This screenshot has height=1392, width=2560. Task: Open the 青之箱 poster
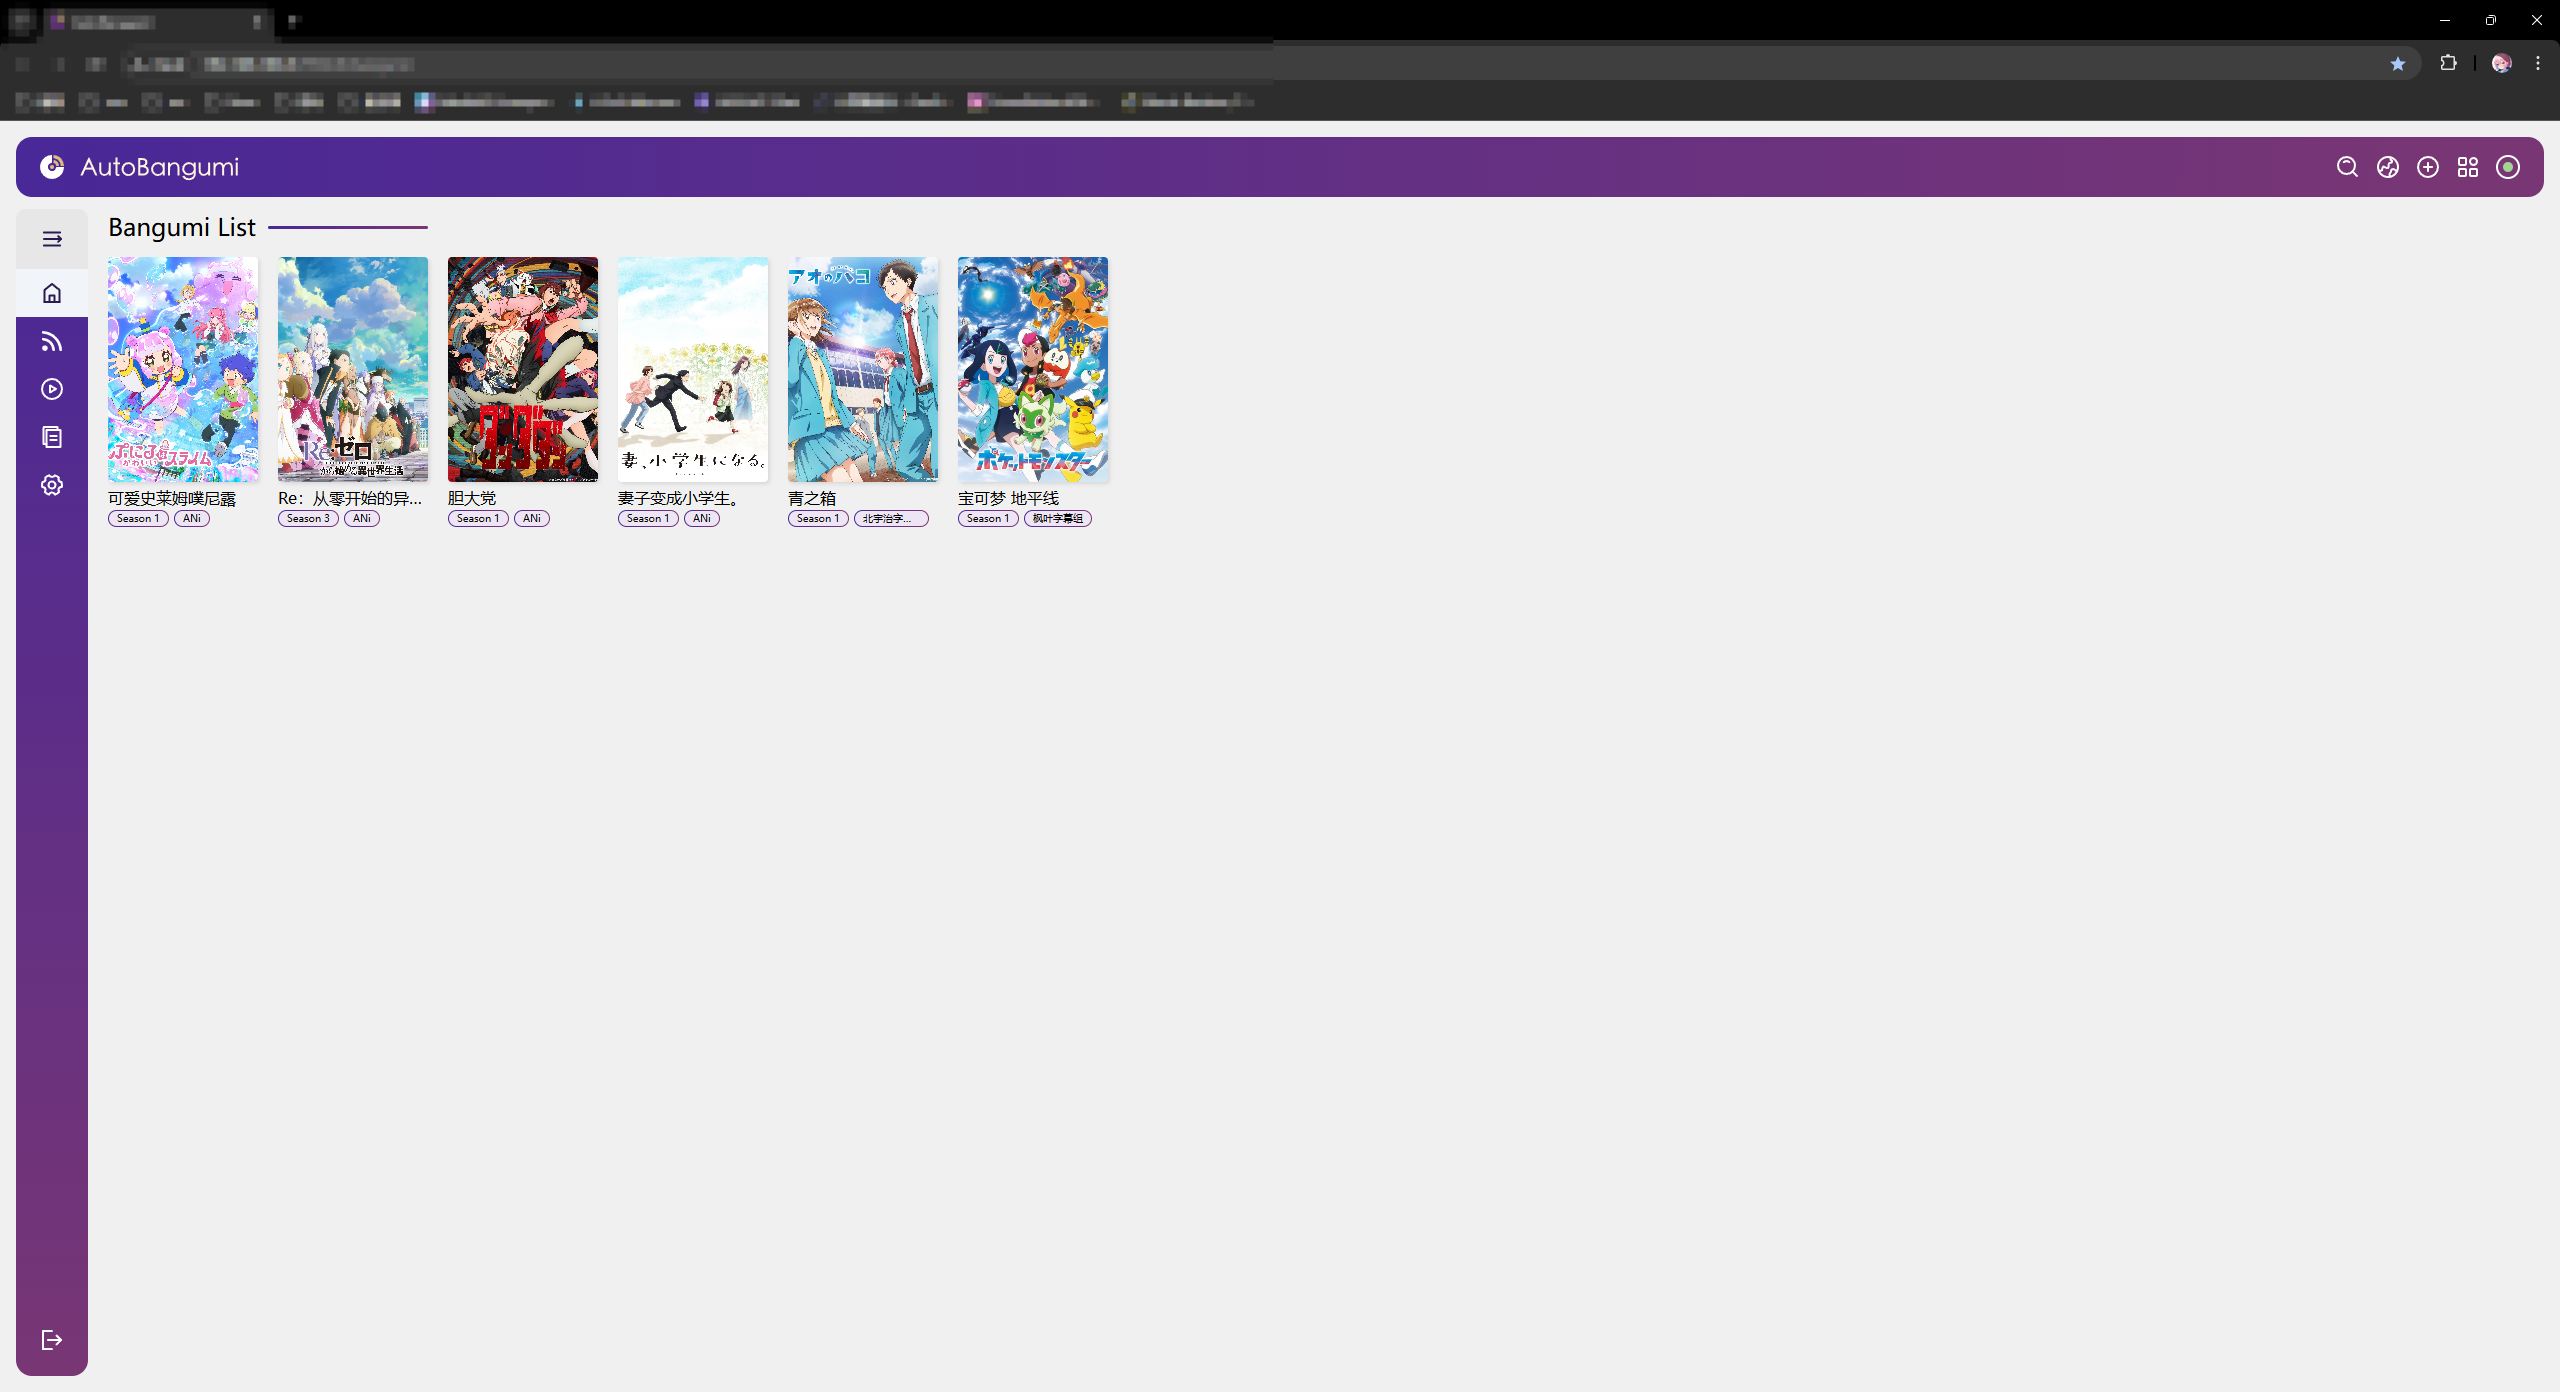[863, 369]
